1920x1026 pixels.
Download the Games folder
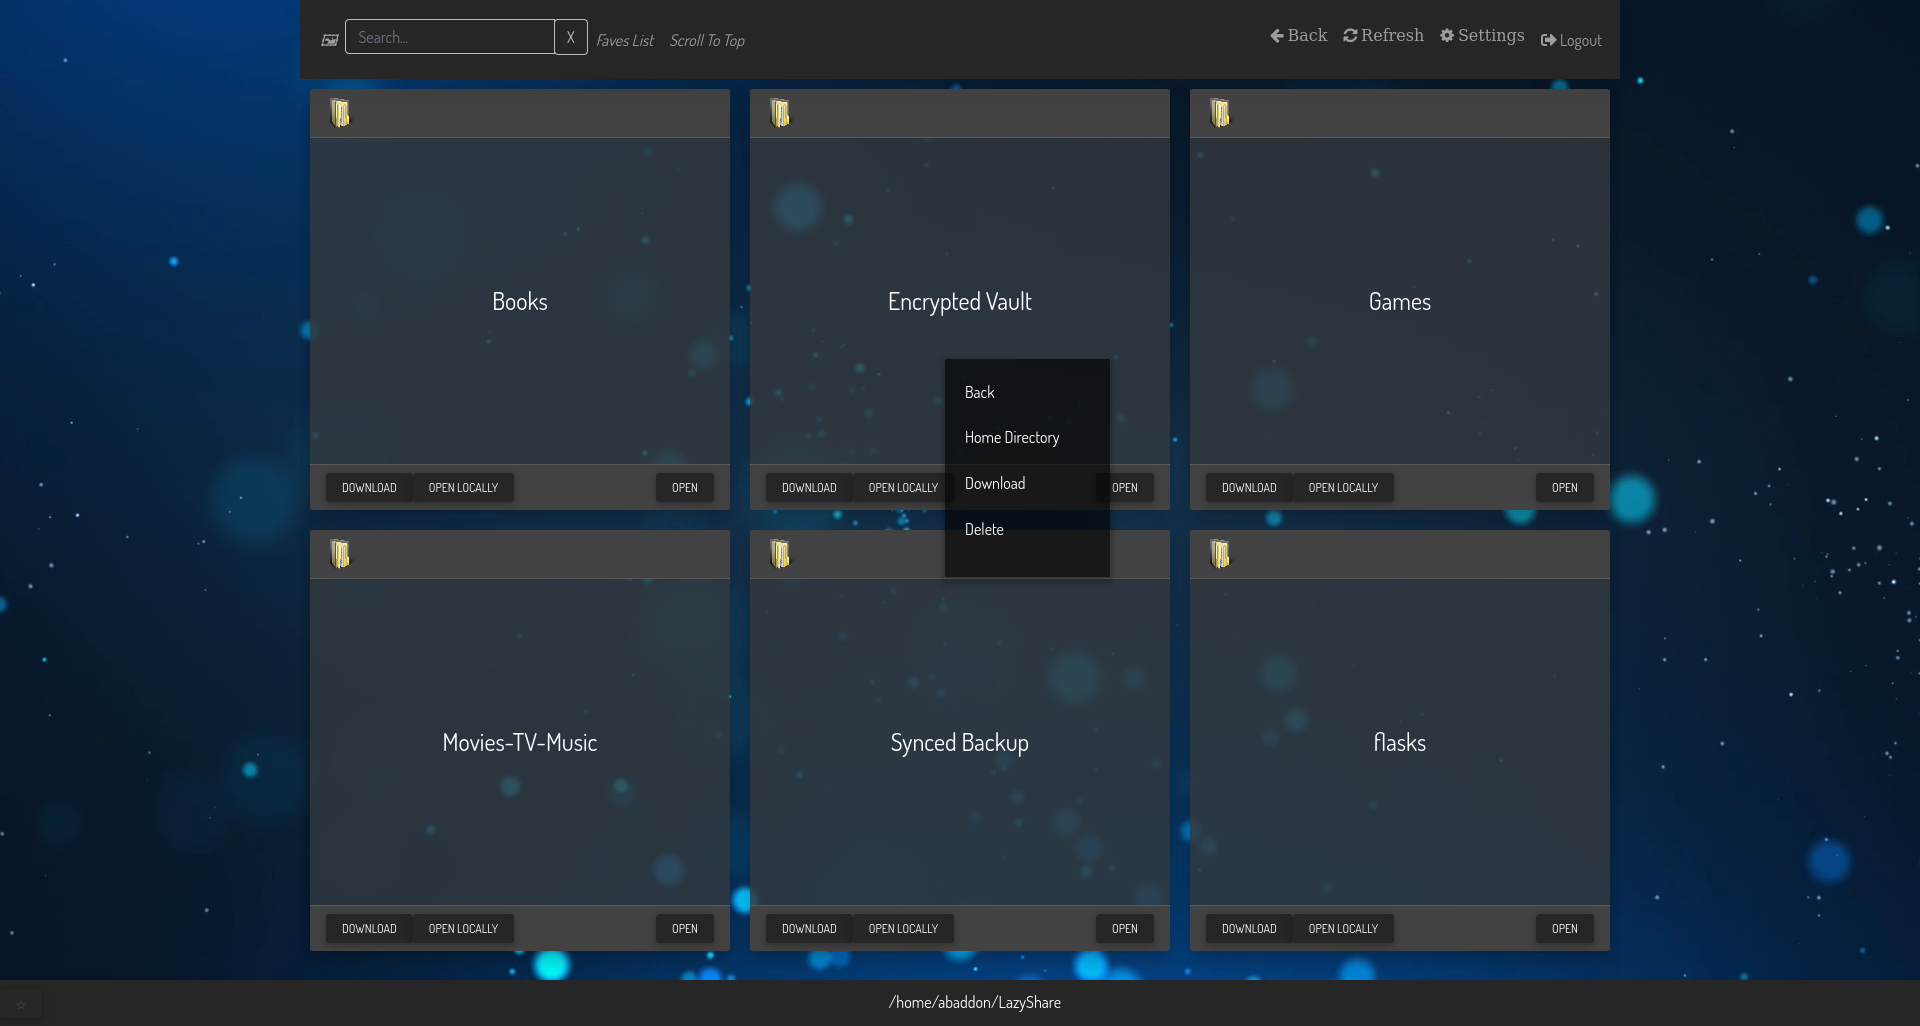pos(1249,488)
